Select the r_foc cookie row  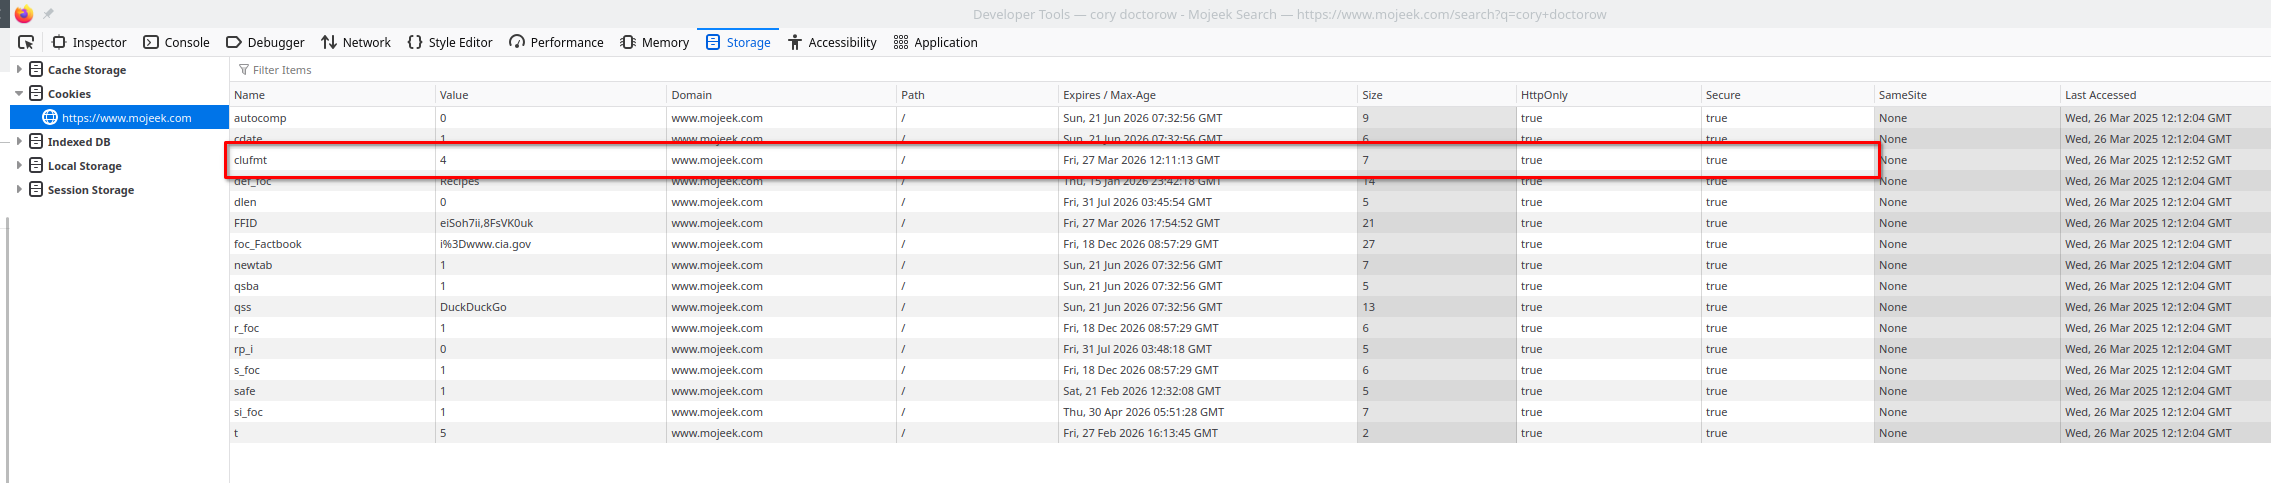pos(1250,327)
